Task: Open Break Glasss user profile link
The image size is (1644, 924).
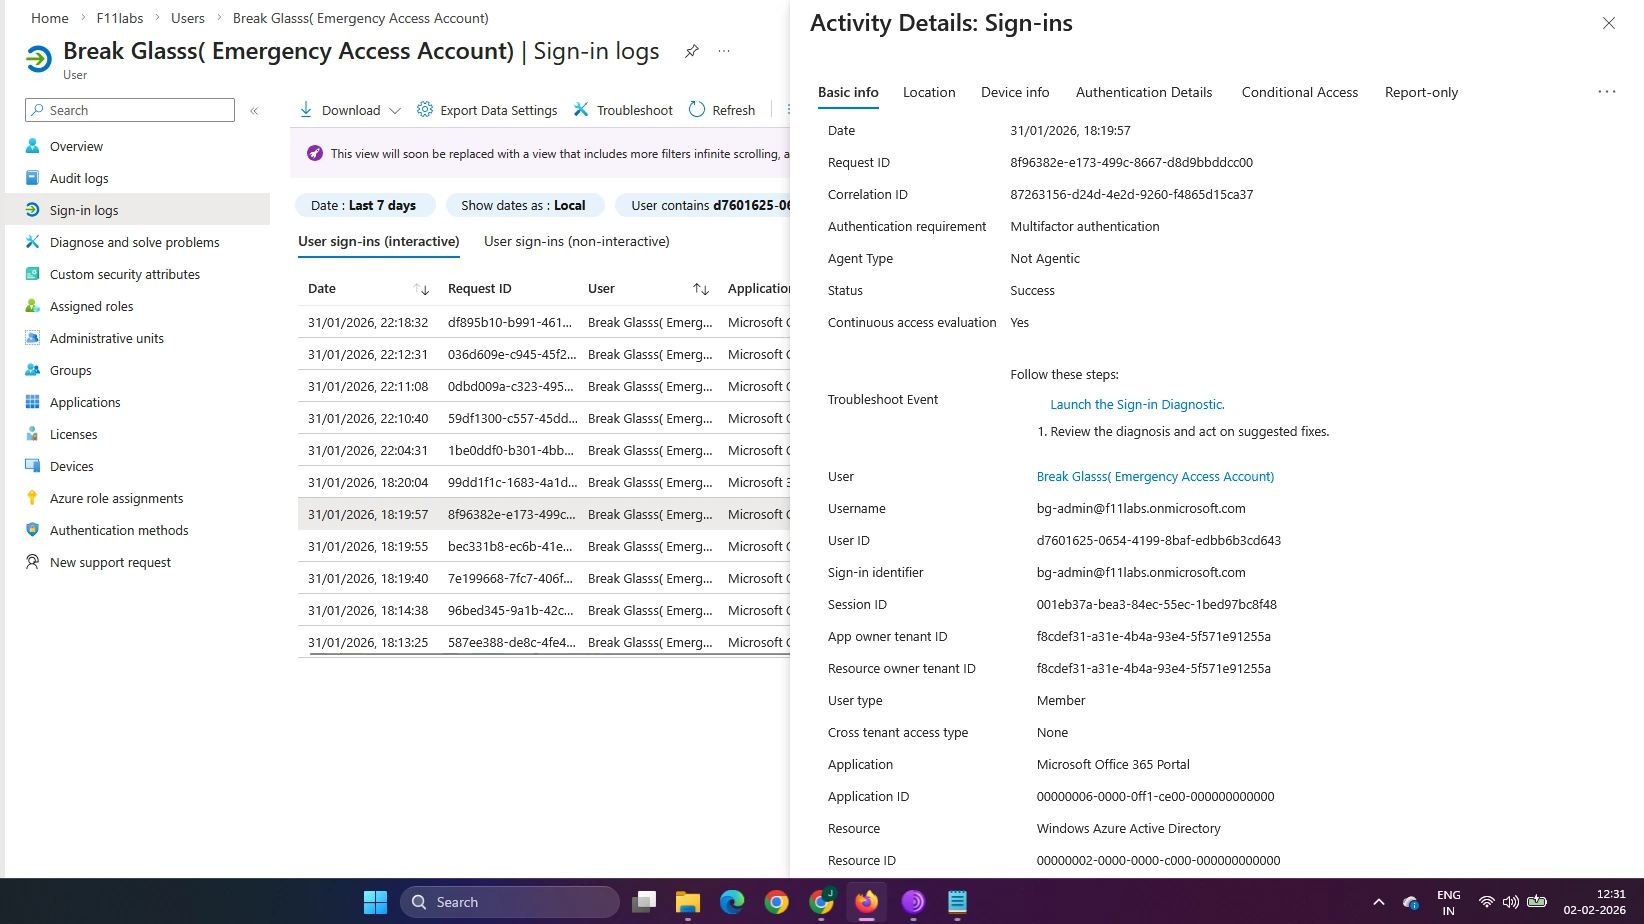Action: 1155,476
